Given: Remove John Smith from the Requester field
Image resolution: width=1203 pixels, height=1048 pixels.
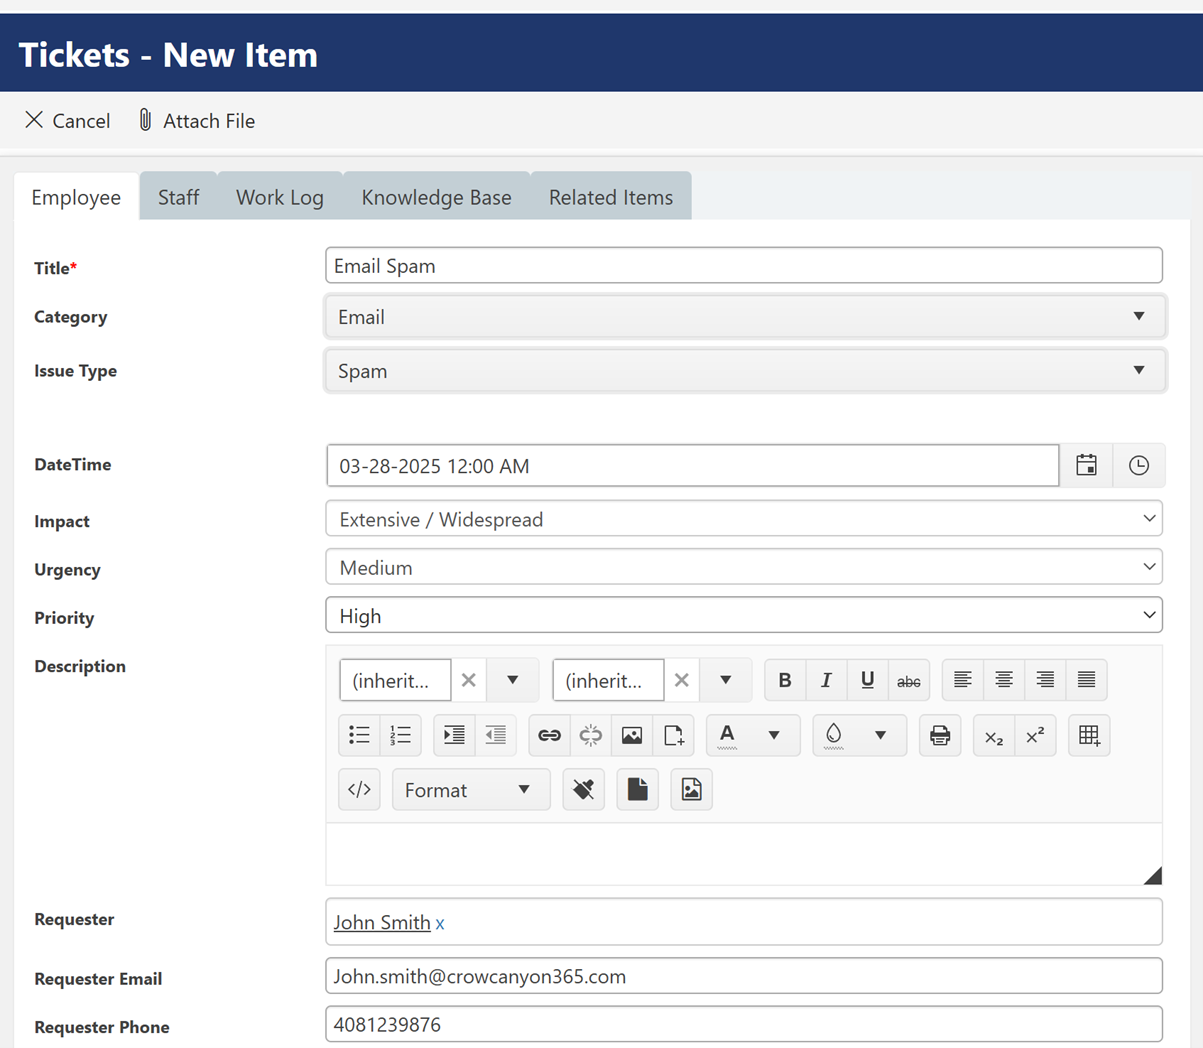Looking at the screenshot, I should click(440, 923).
